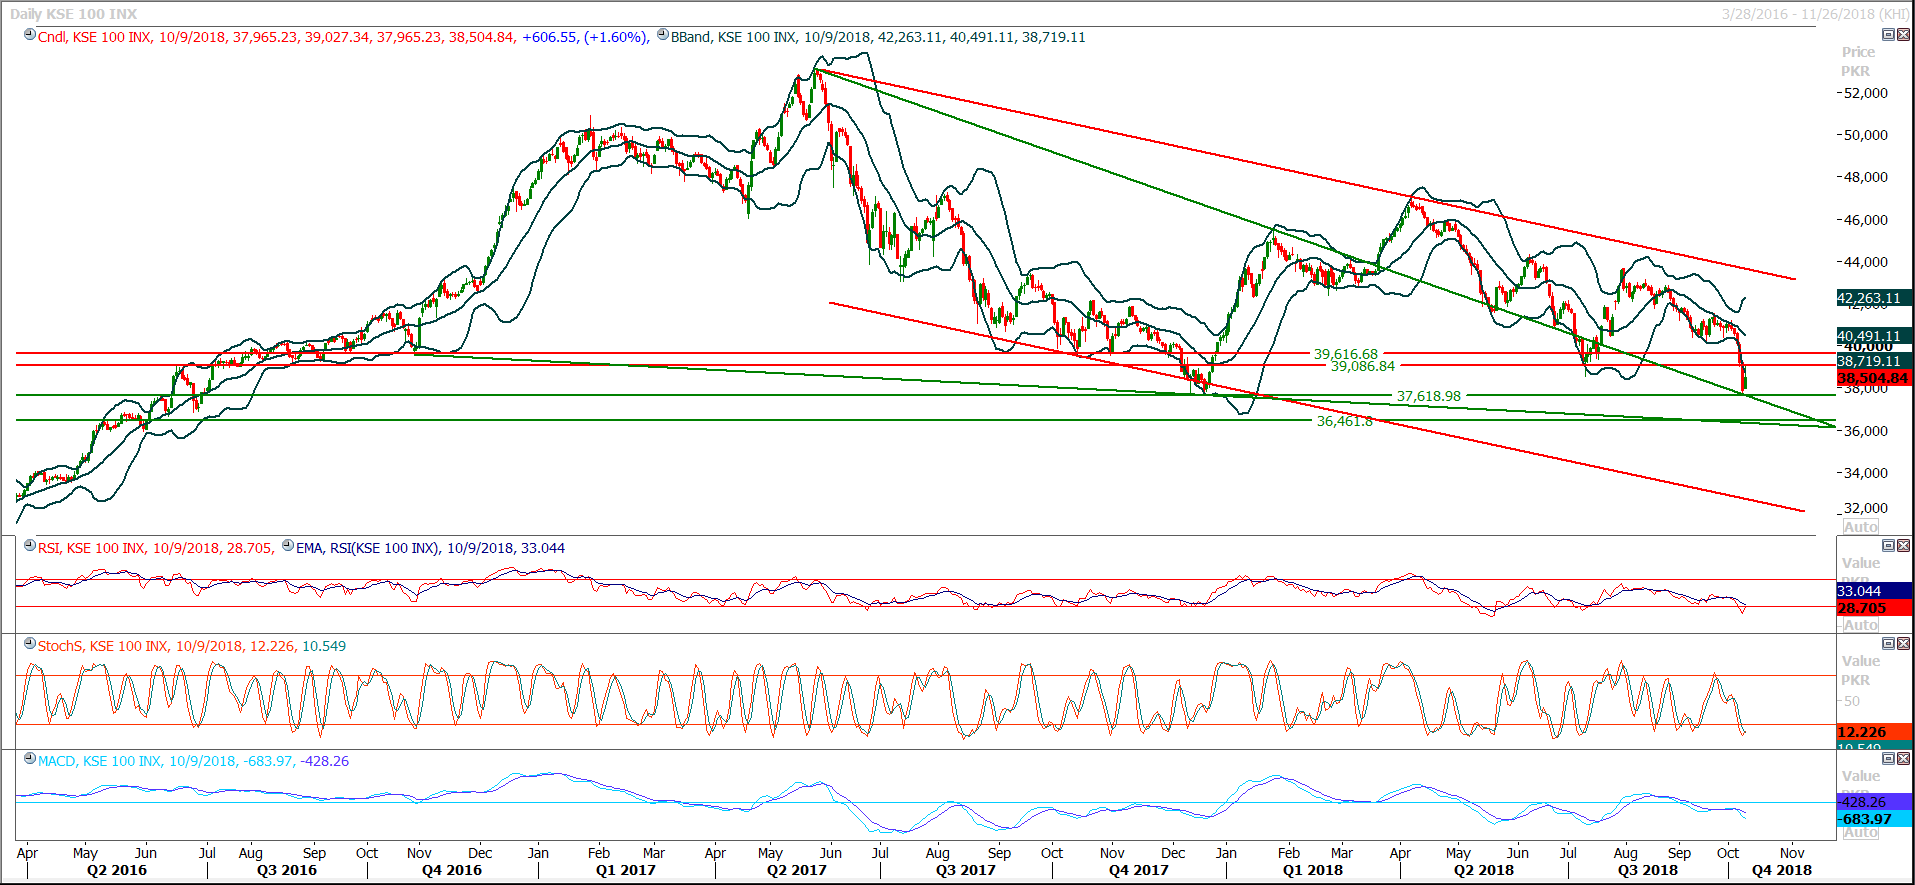This screenshot has width=1915, height=885.
Task: Maximize the price chart pane
Action: tap(1888, 34)
